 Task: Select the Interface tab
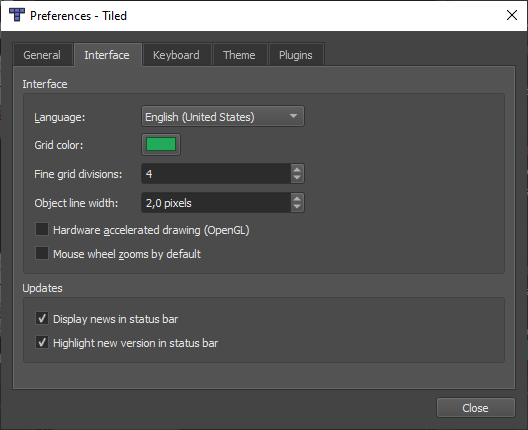[x=107, y=55]
